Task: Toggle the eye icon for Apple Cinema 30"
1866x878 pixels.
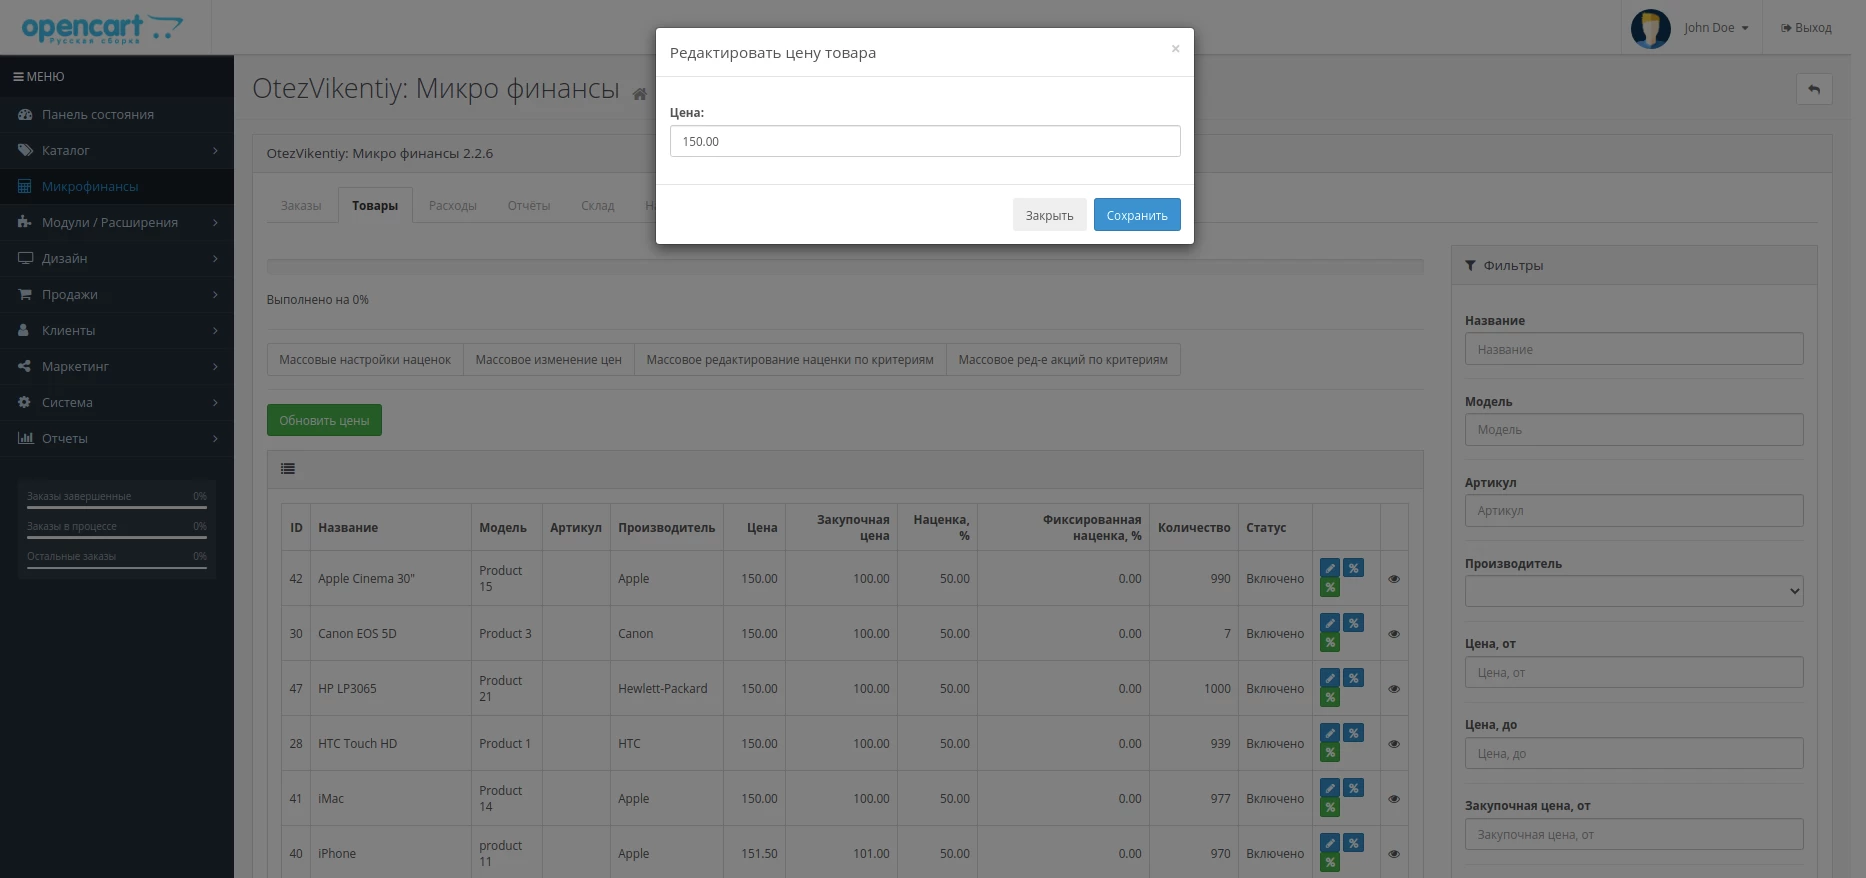Action: [x=1394, y=579]
